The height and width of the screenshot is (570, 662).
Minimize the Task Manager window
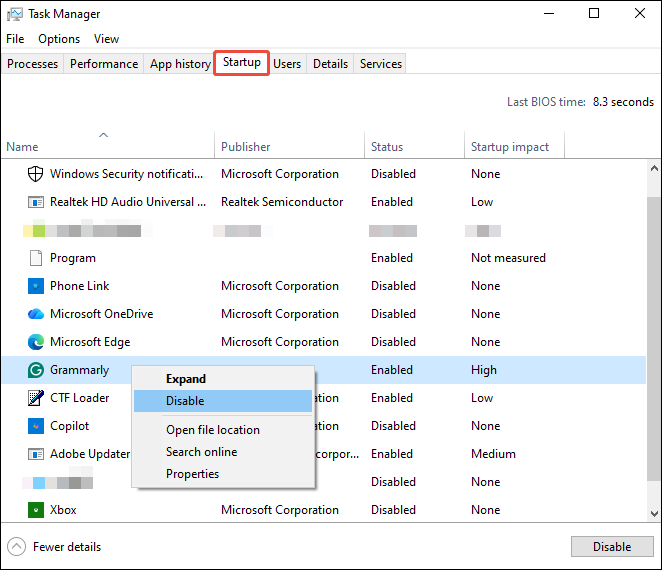(x=549, y=14)
